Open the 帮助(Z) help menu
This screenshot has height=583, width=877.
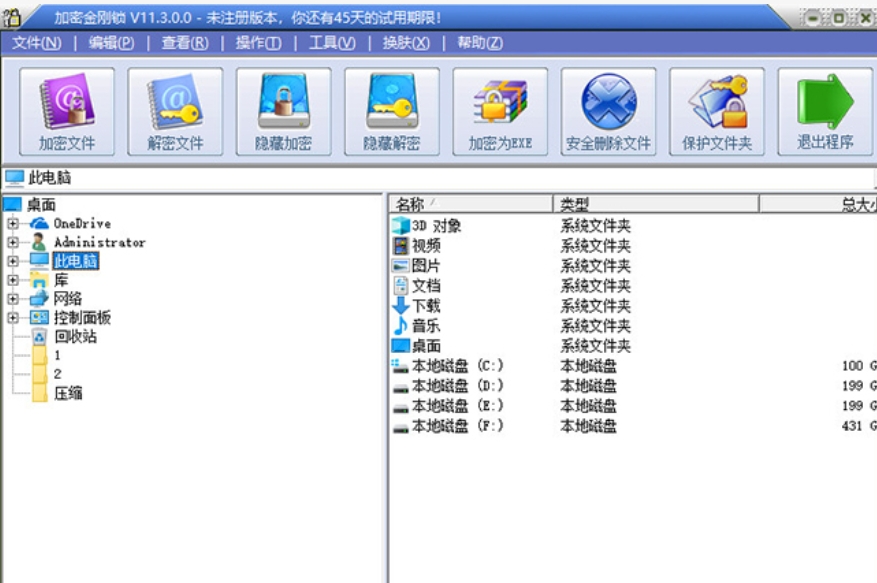coord(480,43)
